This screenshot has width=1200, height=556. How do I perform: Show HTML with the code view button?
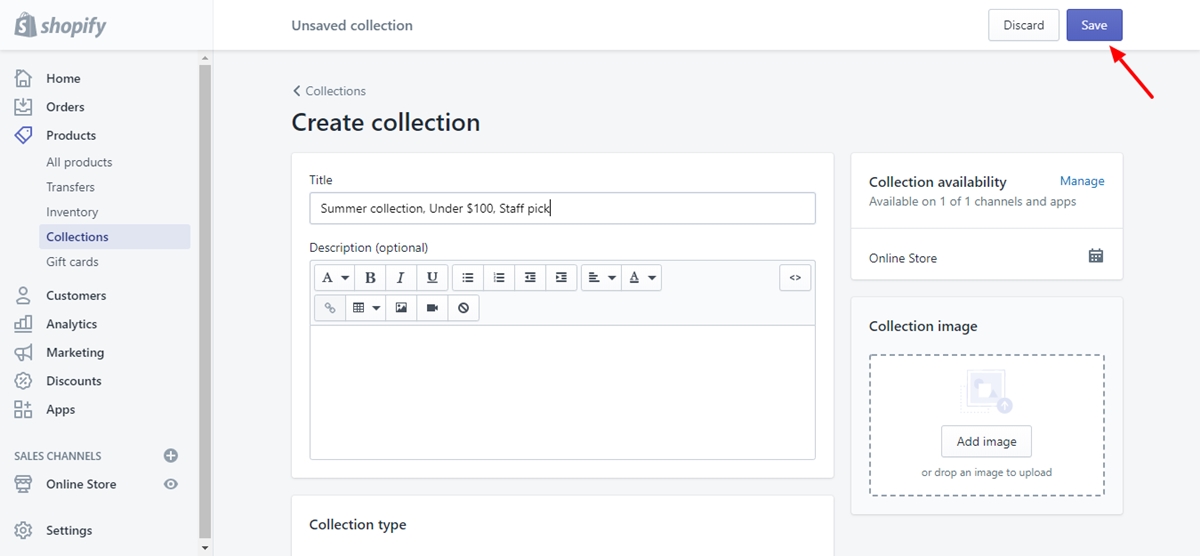795,278
